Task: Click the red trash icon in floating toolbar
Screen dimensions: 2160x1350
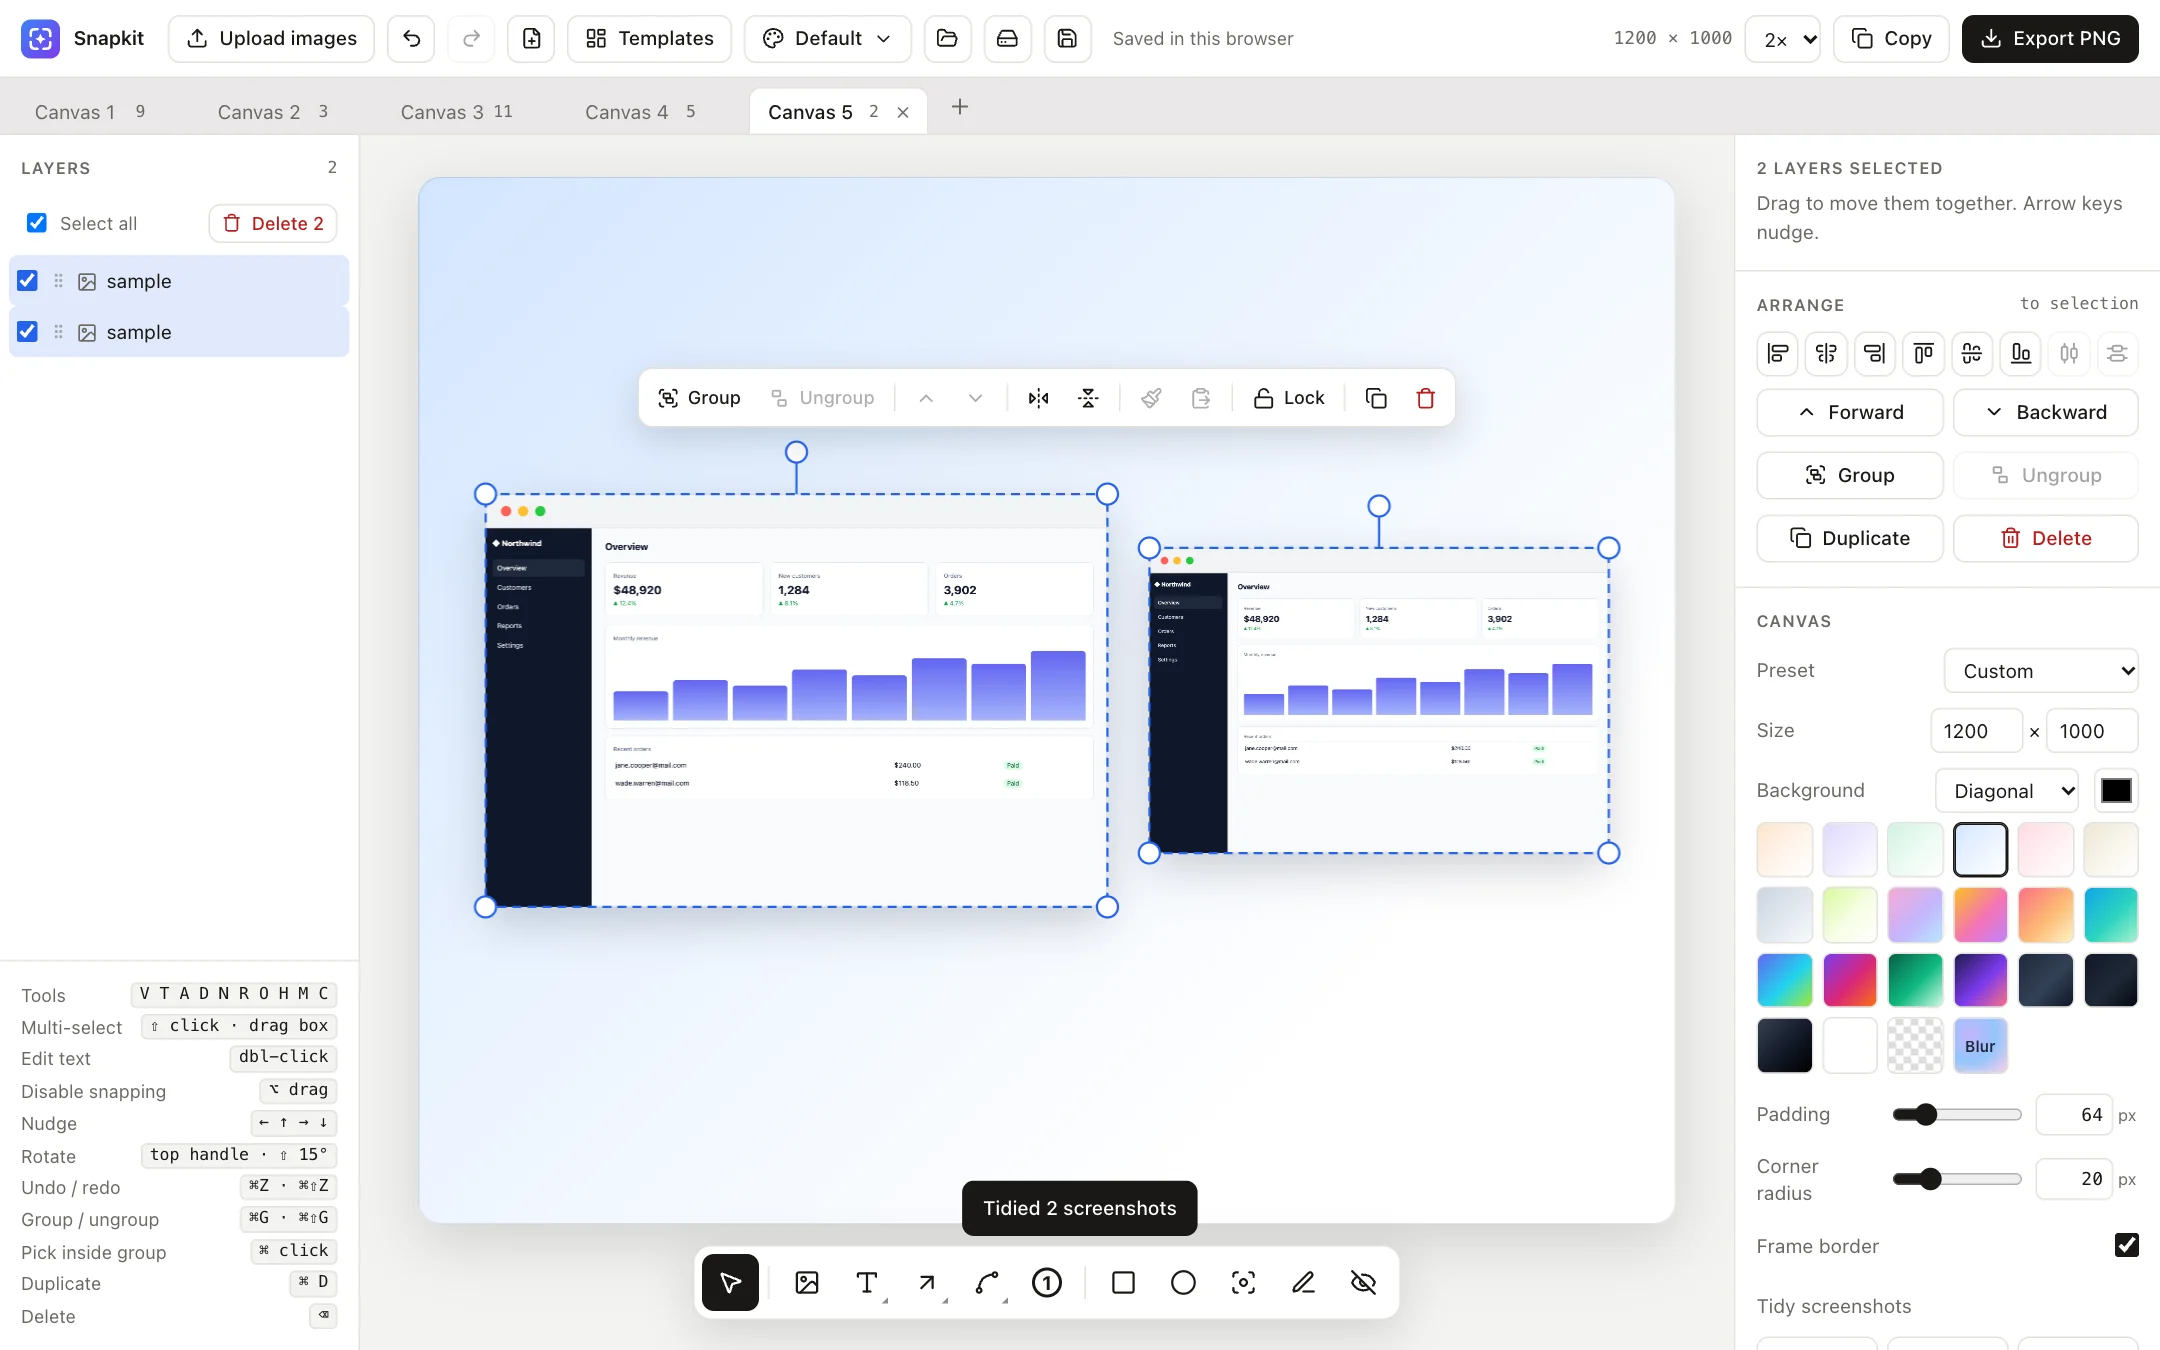Action: click(x=1425, y=398)
